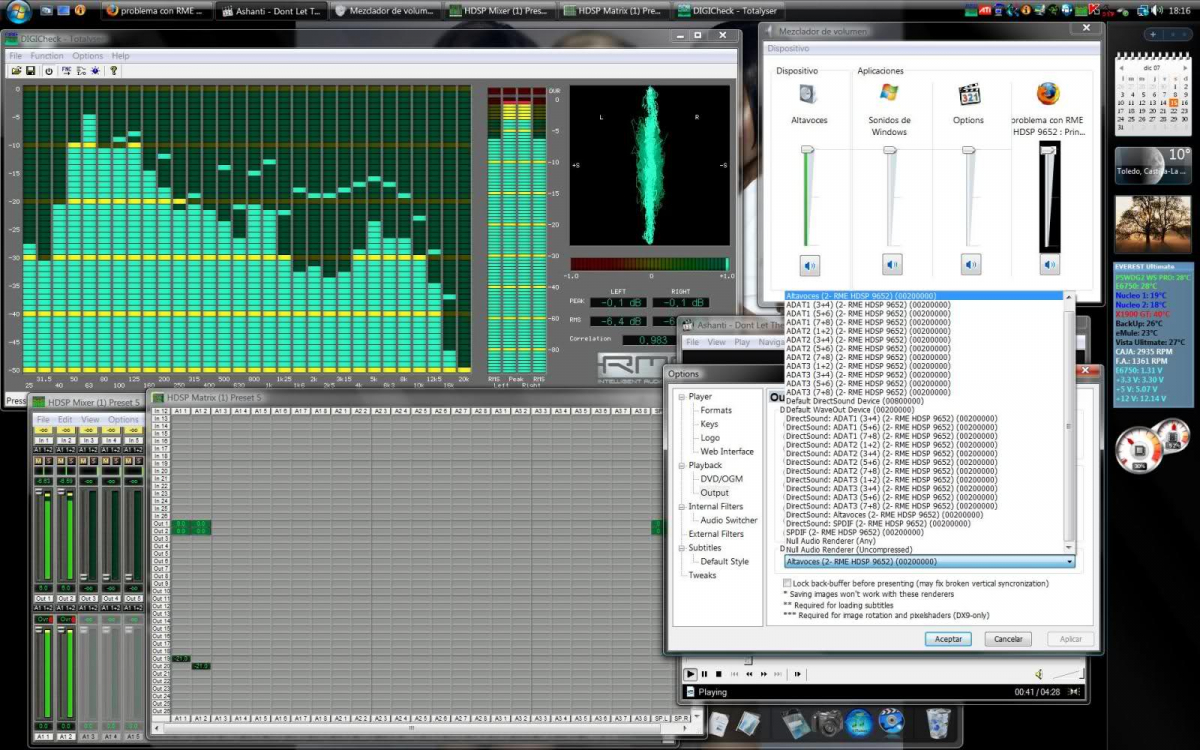Click the question mark help icon in DIGICheck
The image size is (1200, 750).
pyautogui.click(x=114, y=71)
